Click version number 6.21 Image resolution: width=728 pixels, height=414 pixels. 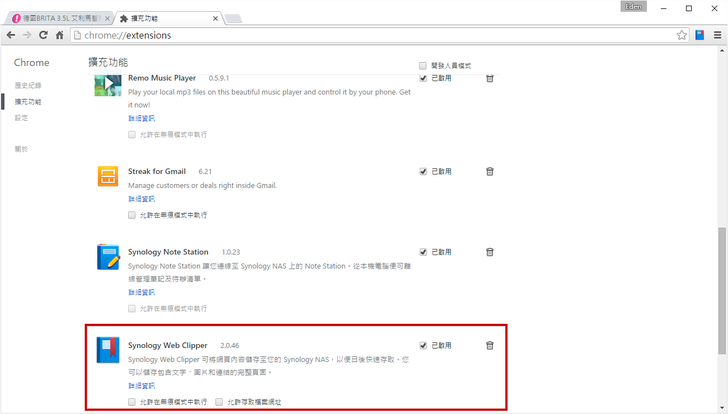[x=205, y=172]
